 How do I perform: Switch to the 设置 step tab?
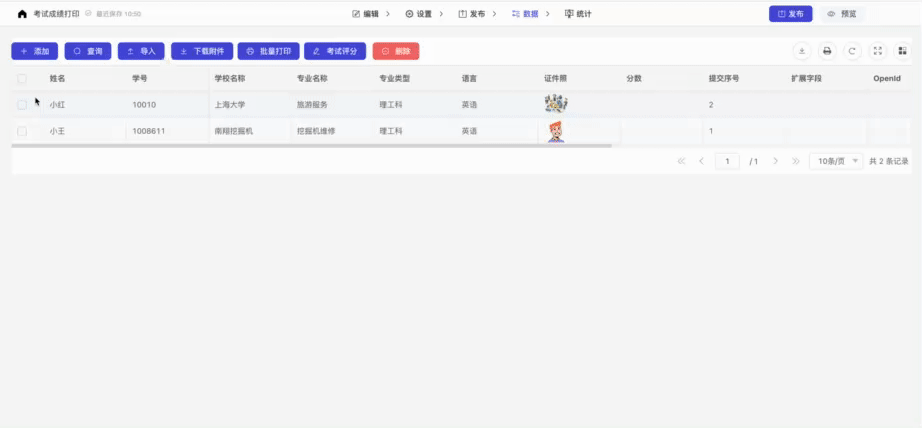(x=418, y=14)
